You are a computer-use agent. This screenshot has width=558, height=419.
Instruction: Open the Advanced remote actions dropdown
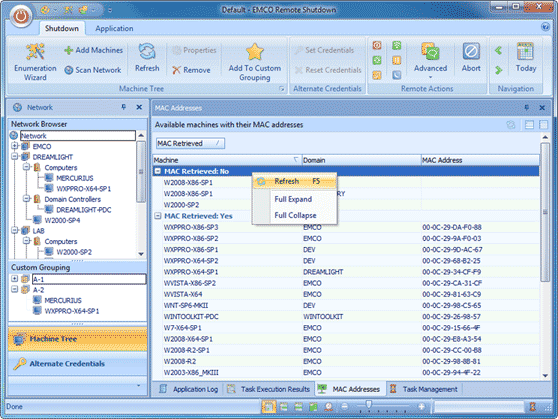tap(430, 61)
